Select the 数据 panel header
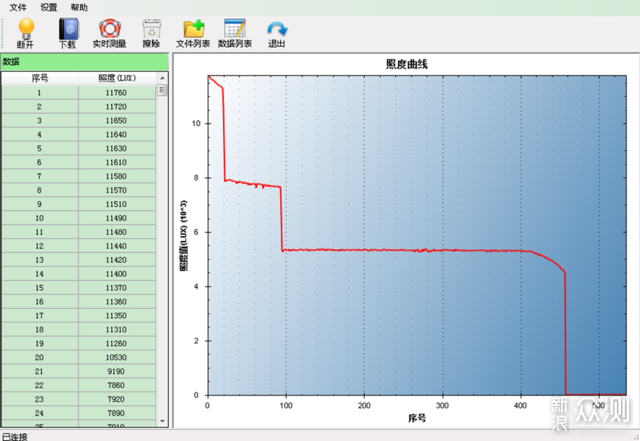The height and width of the screenshot is (441, 640). (84, 62)
